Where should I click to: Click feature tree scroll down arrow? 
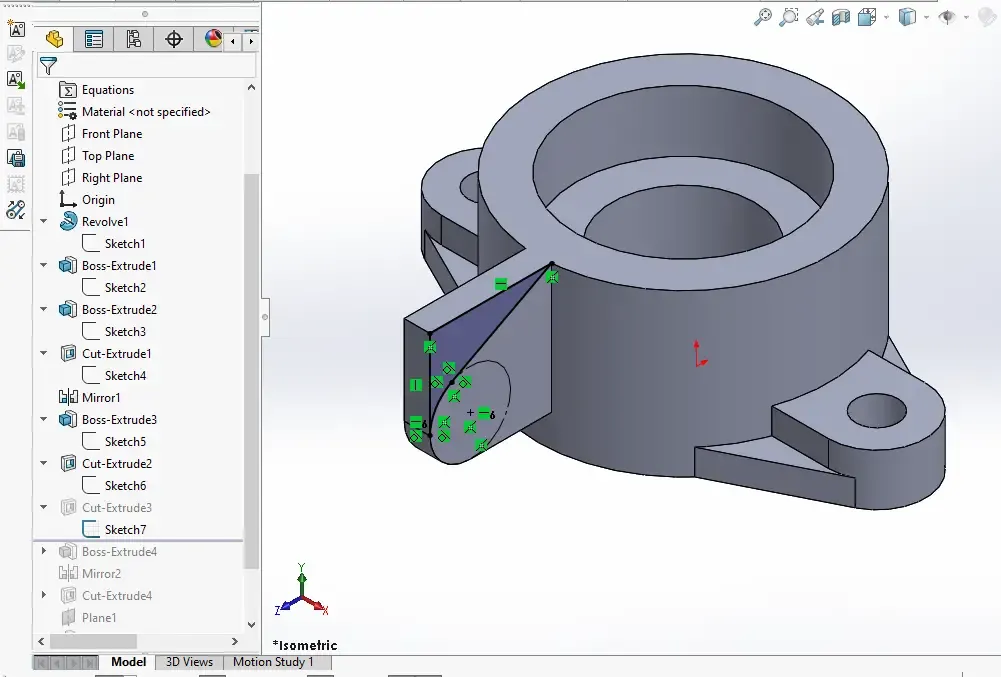coord(252,625)
